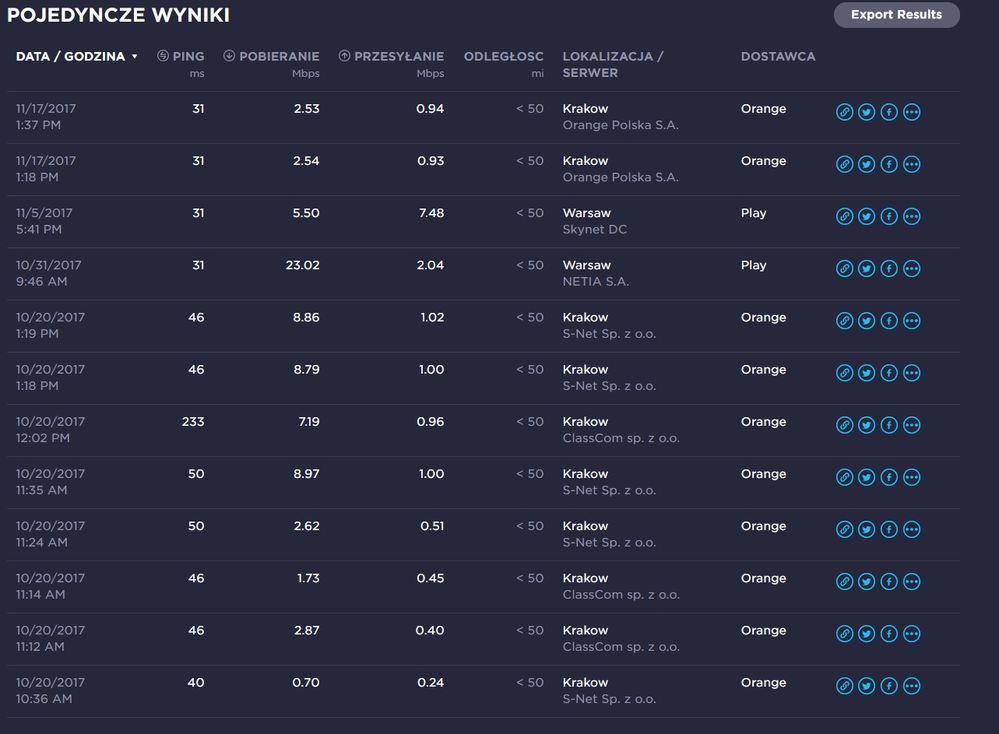Copy link for 11/5/2017 5:41 PM result
Screen dimensions: 999x734
[844, 217]
